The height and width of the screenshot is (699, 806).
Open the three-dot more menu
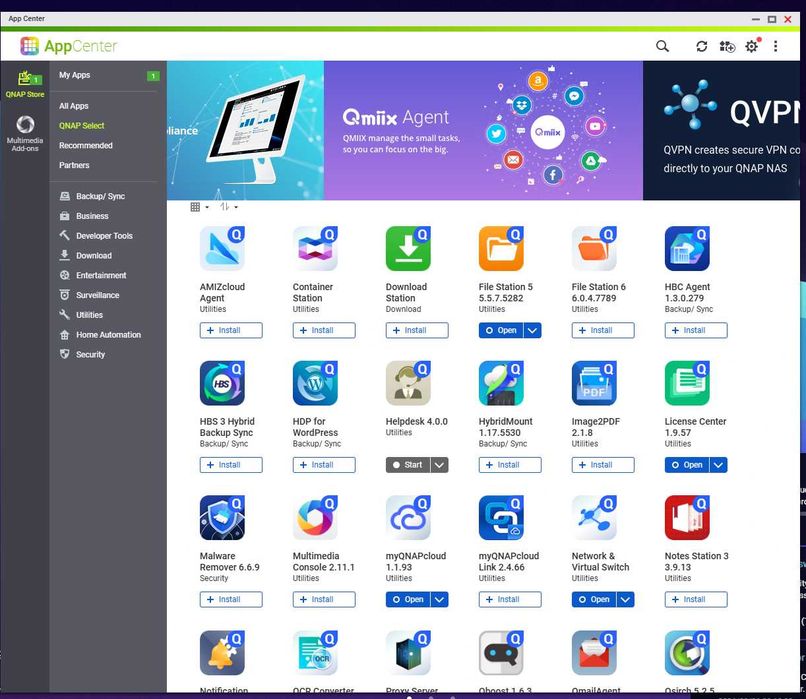[775, 46]
